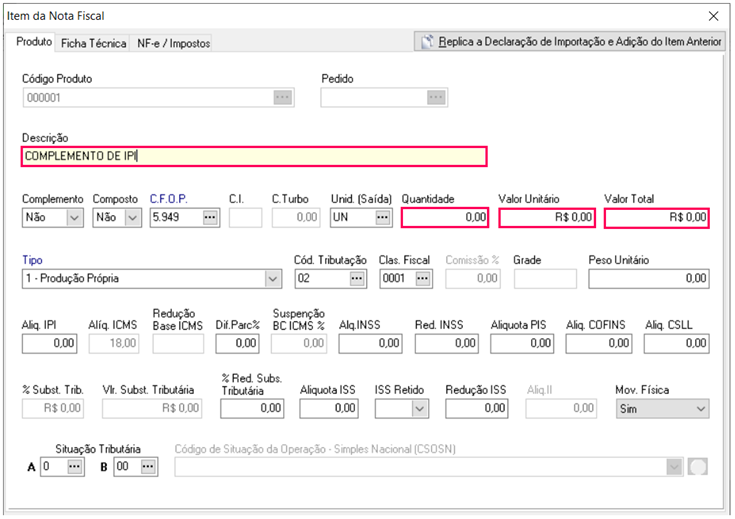The width and height of the screenshot is (735, 519).
Task: Click the Descrição text field
Action: coord(253,156)
